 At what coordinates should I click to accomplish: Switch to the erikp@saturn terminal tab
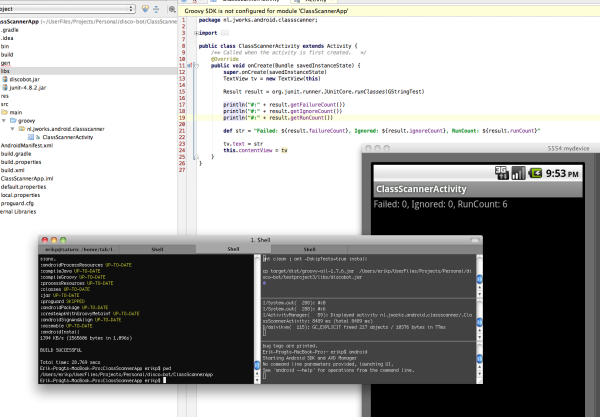[79, 249]
